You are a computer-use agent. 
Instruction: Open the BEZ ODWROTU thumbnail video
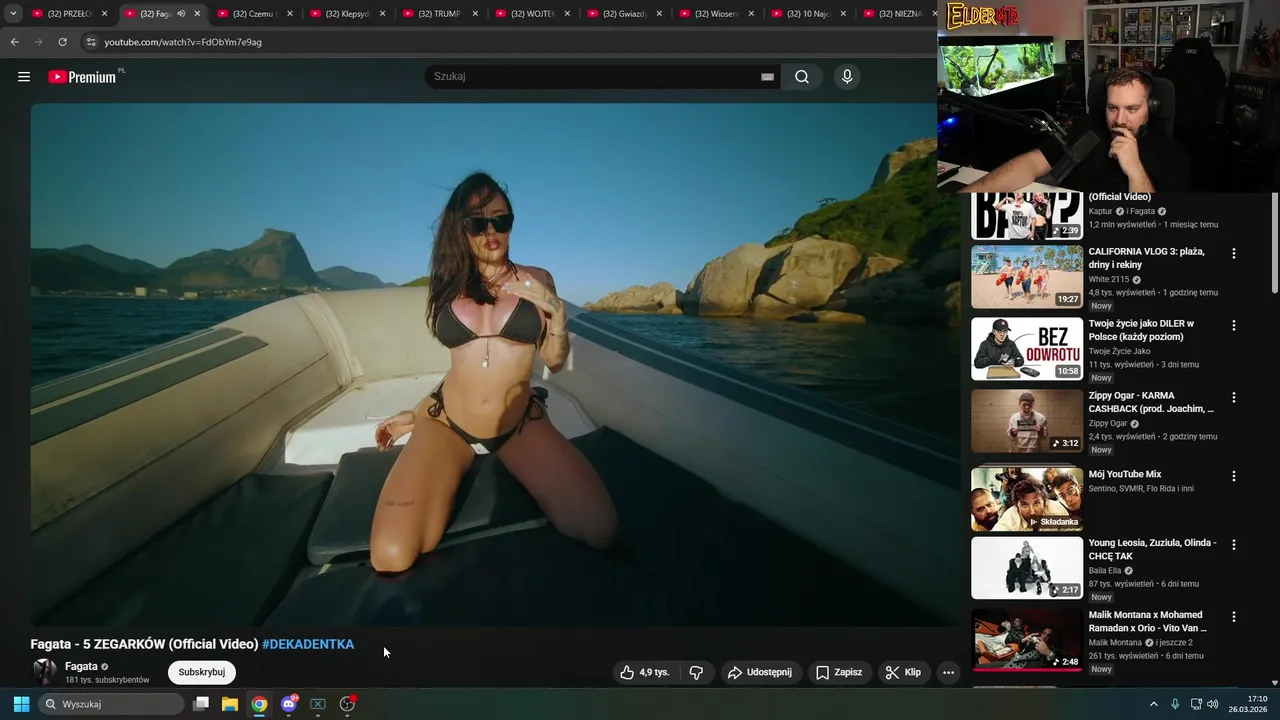click(1027, 349)
